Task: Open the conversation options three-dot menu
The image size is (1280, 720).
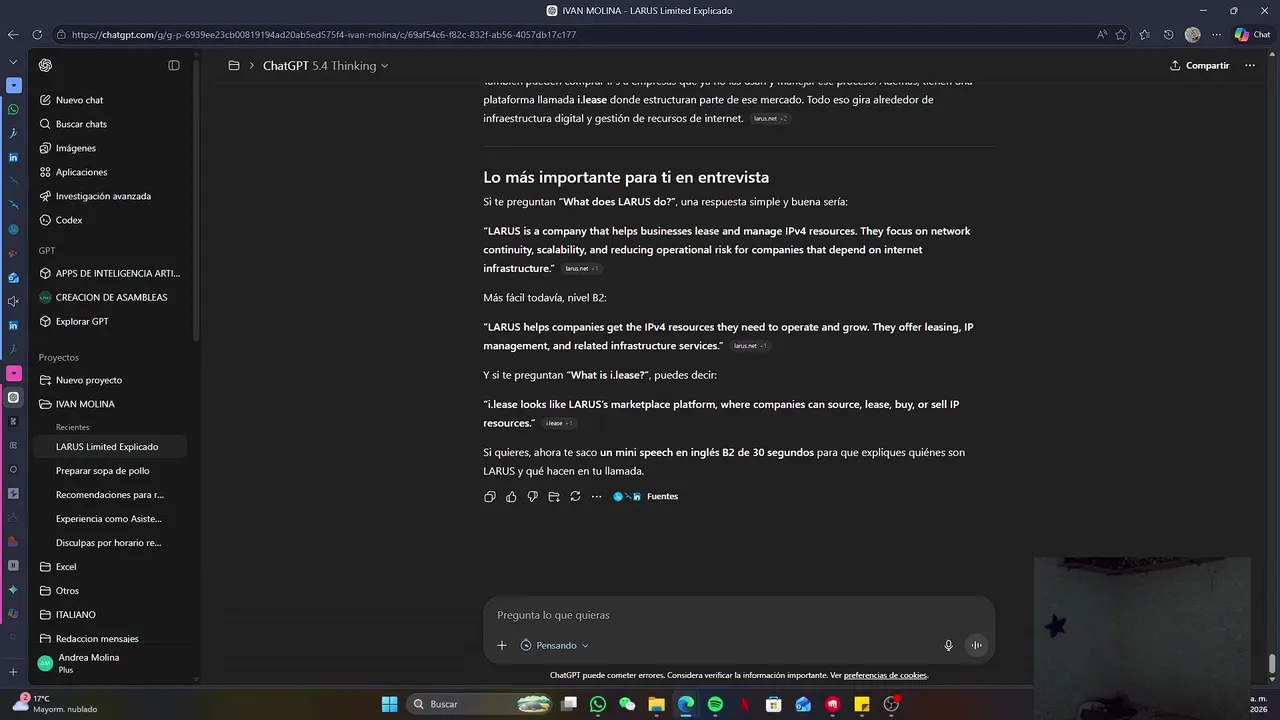Action: click(1250, 65)
